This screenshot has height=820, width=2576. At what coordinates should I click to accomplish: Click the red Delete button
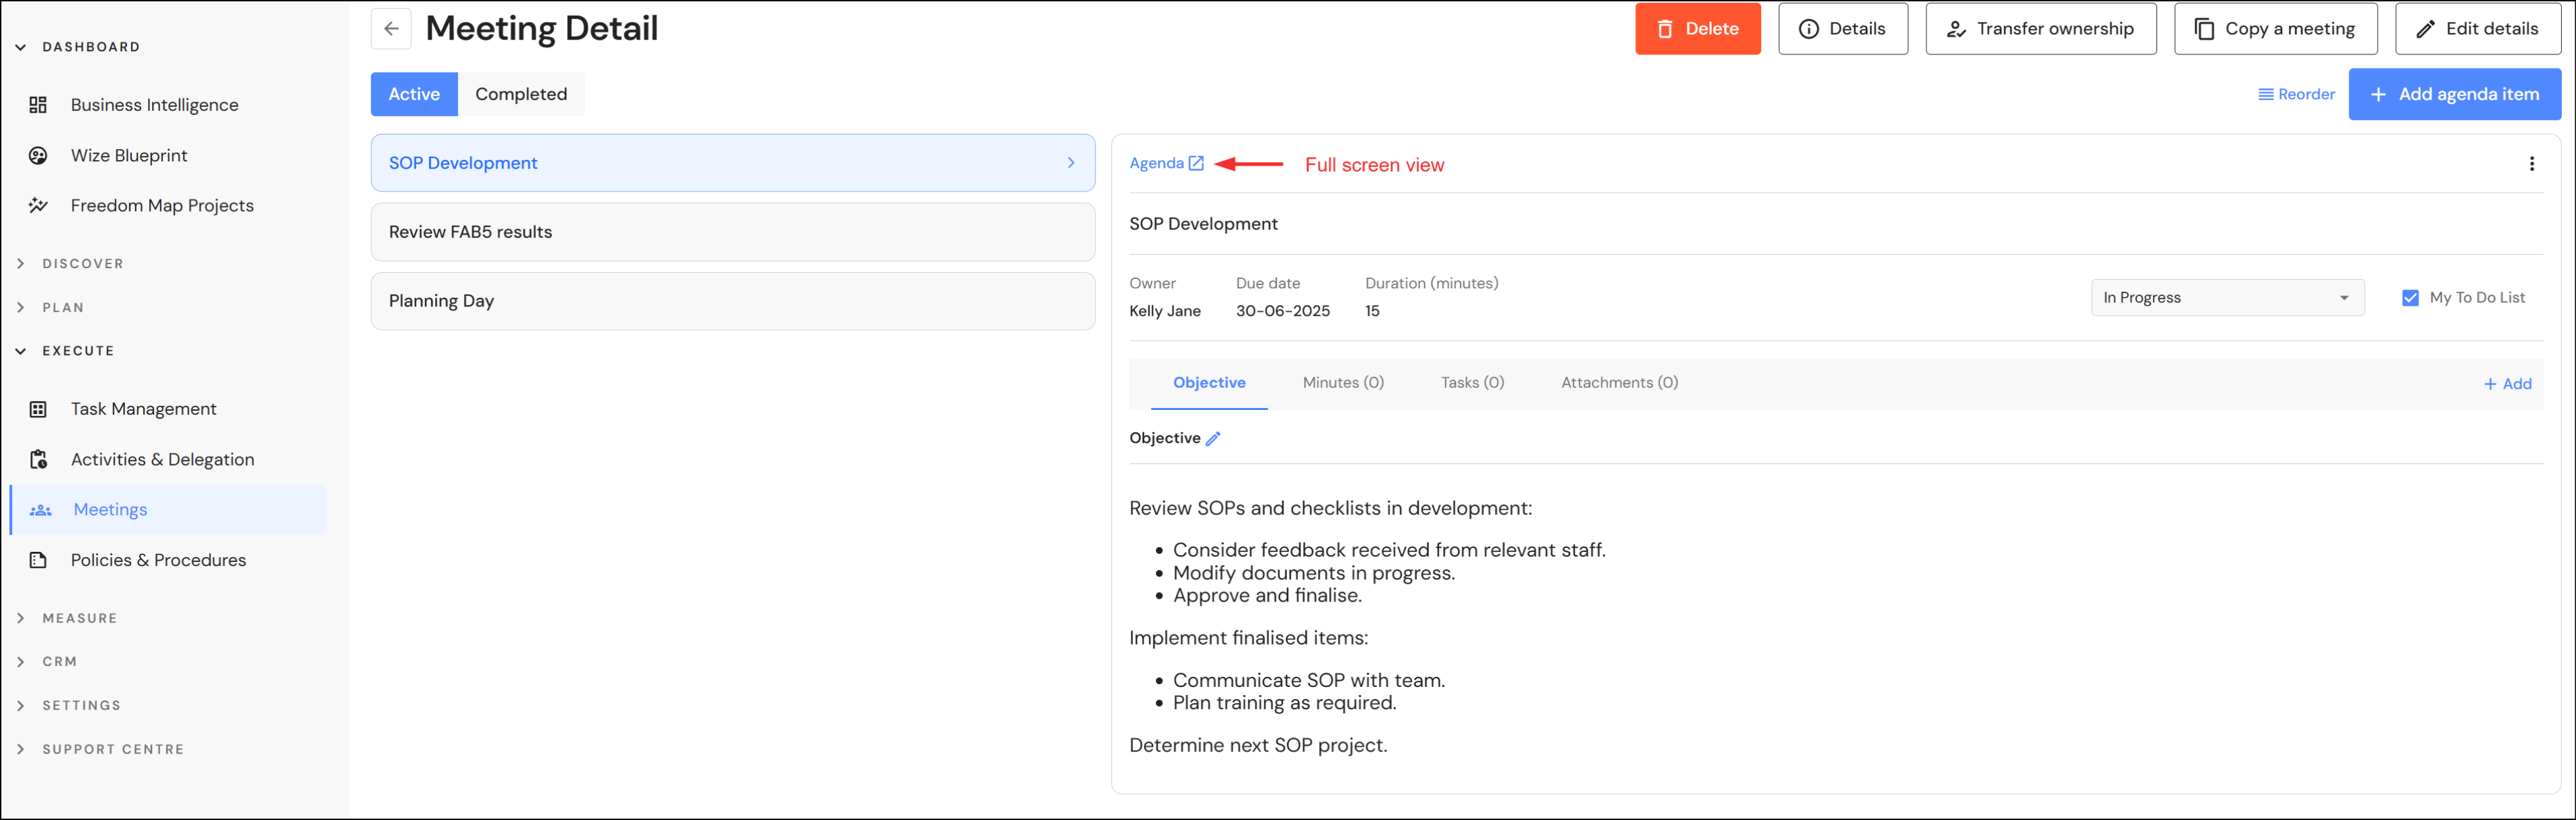(x=1697, y=29)
